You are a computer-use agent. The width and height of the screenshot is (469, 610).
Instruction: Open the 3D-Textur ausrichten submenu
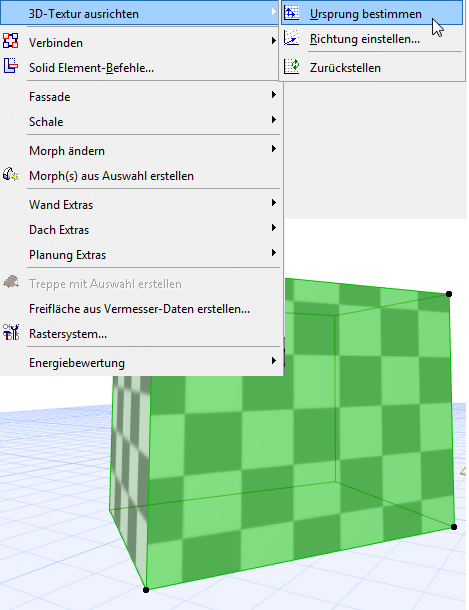coord(139,13)
